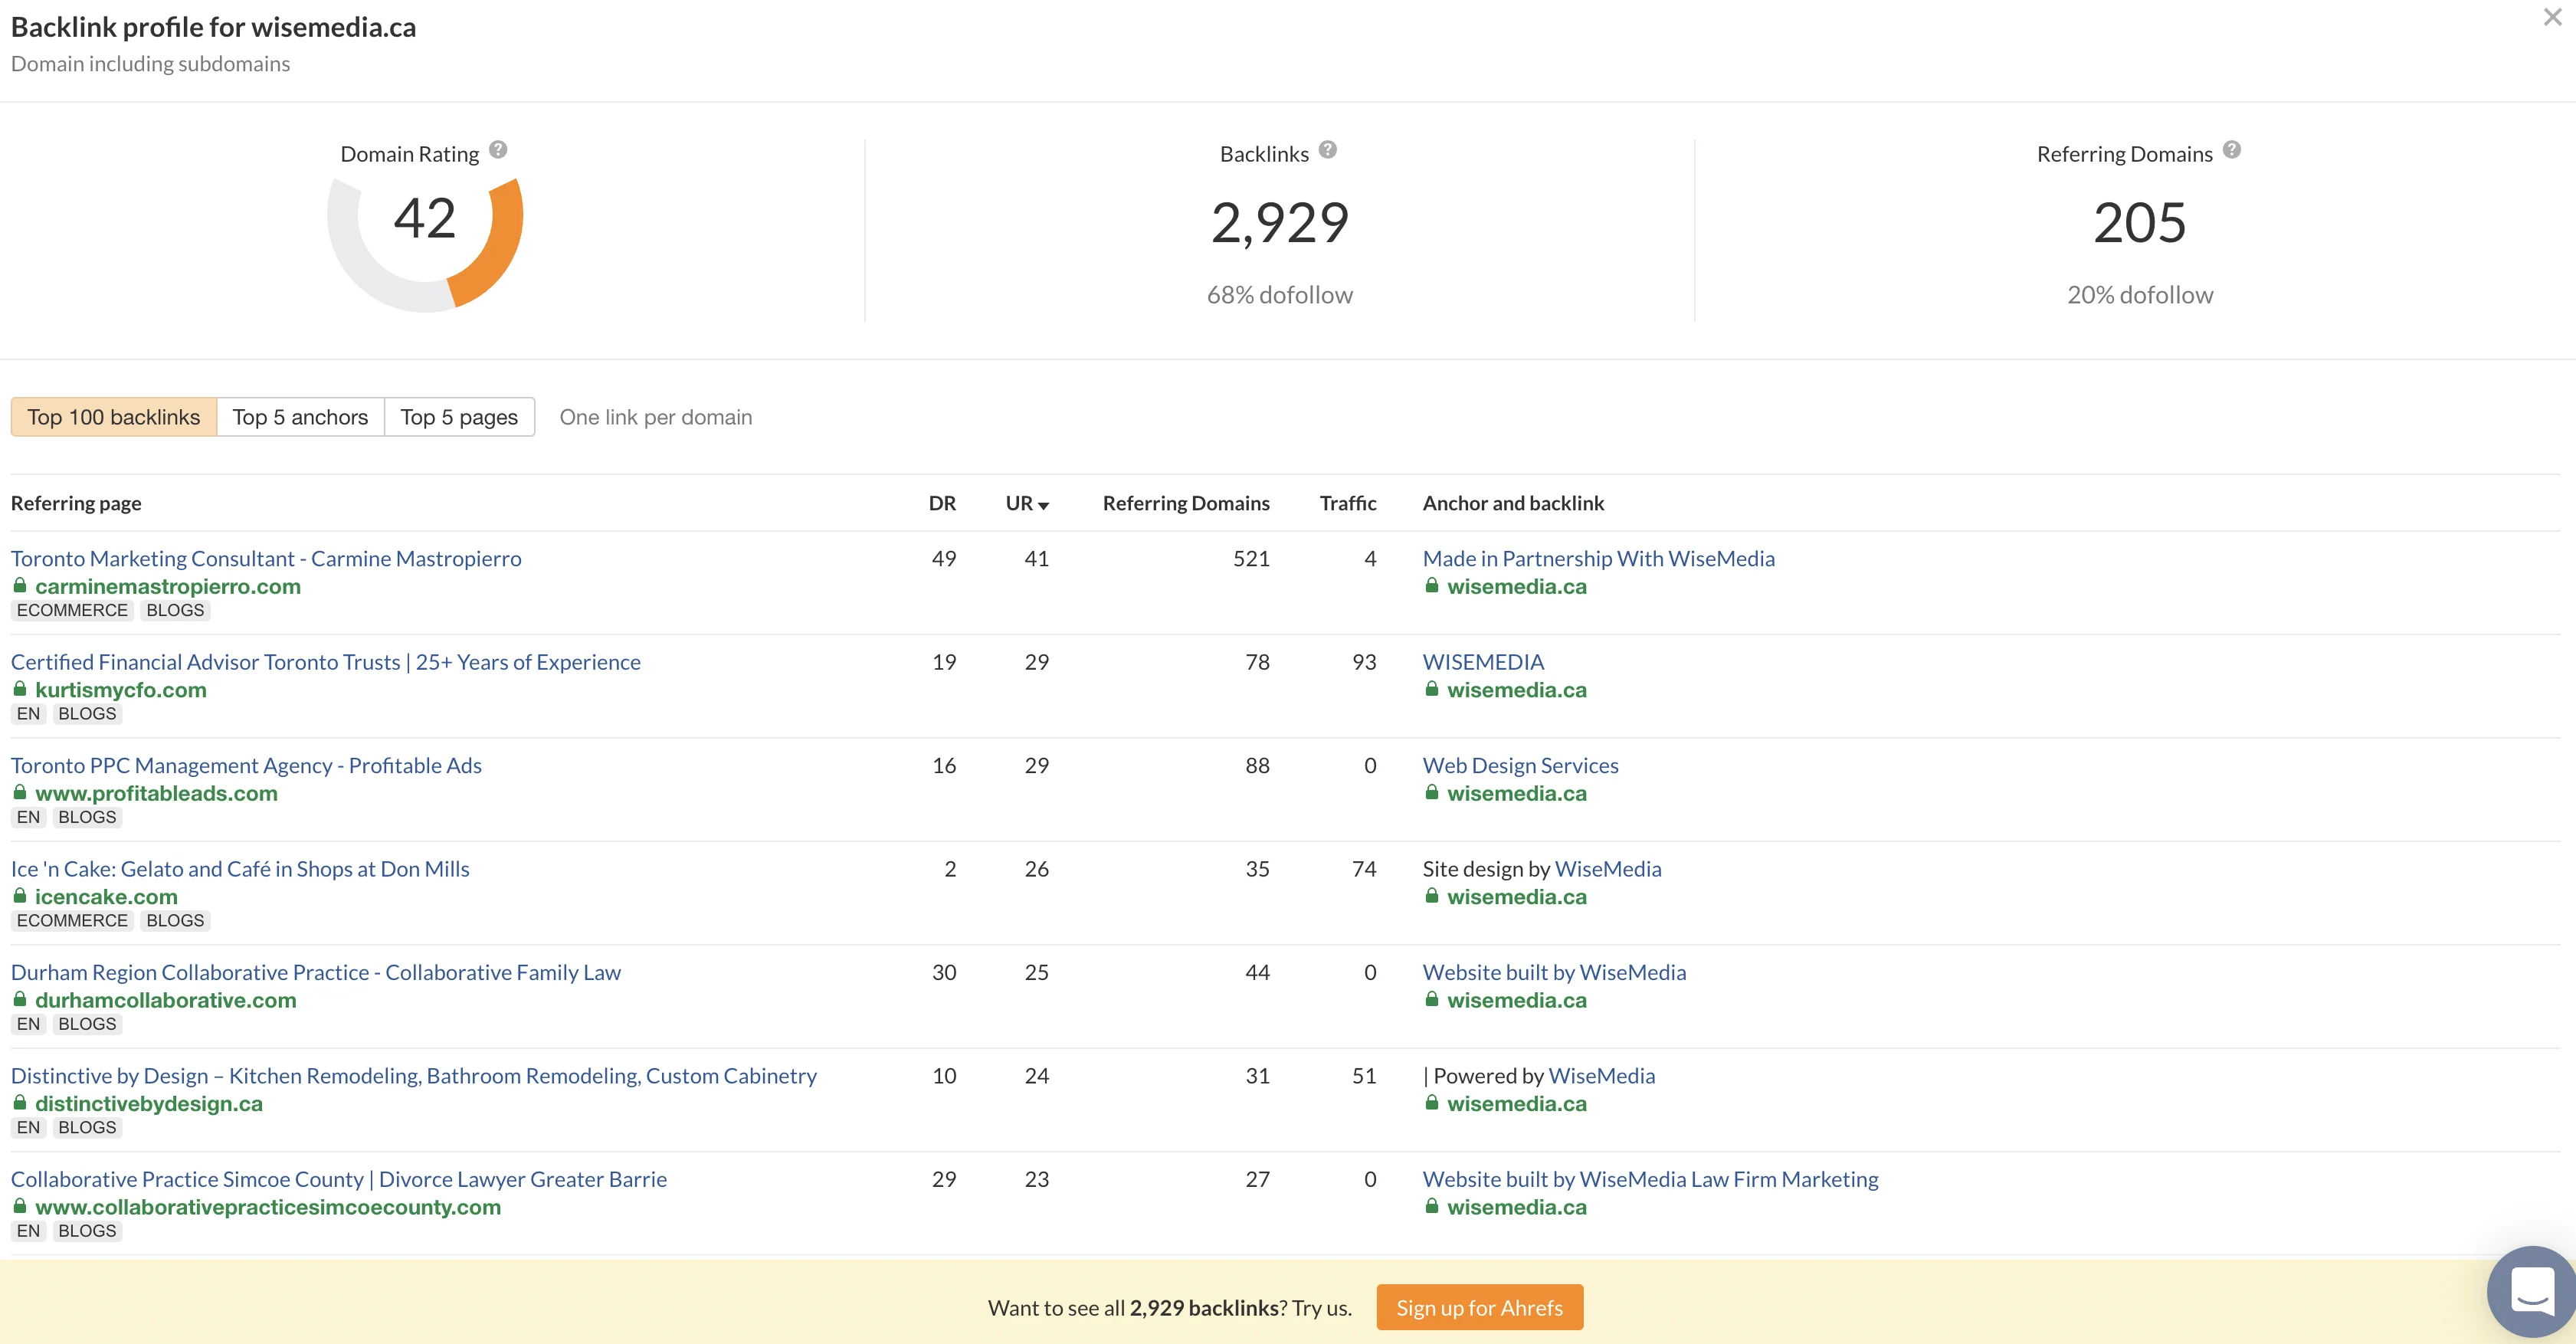Click wisemedia.ca backlink in icencake row
The height and width of the screenshot is (1344, 2576).
1516,897
